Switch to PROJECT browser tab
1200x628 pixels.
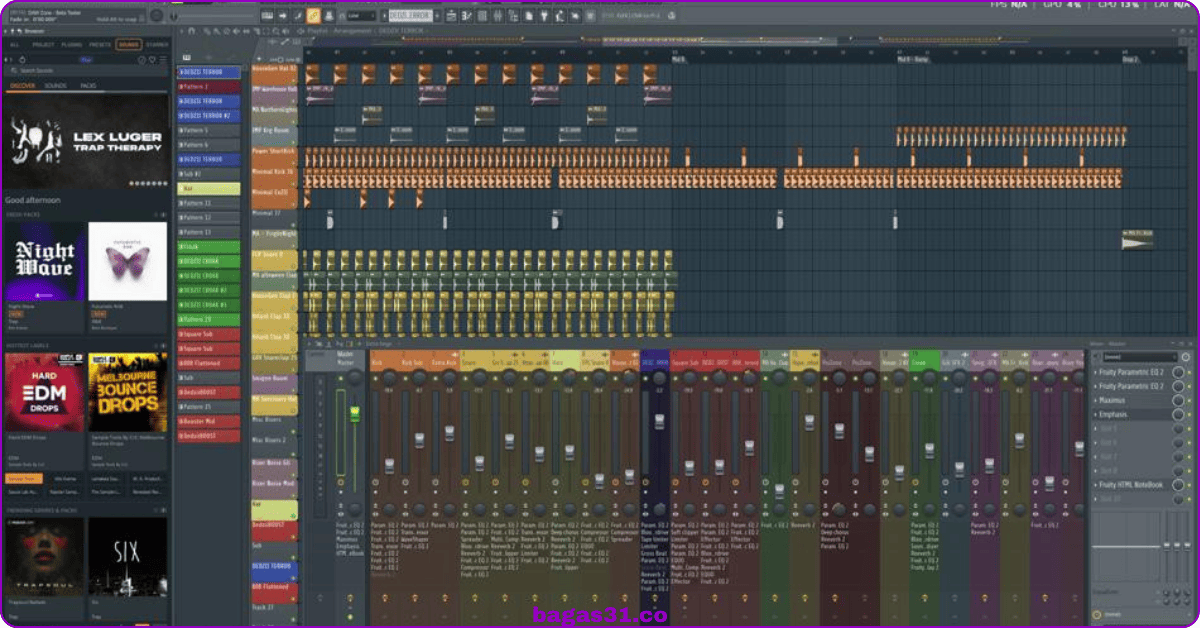click(43, 45)
